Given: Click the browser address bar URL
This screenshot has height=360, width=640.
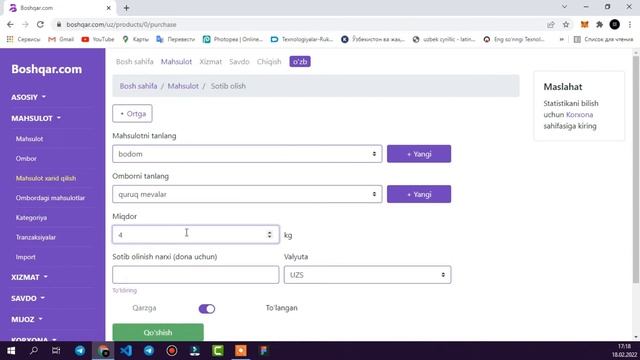Looking at the screenshot, I should point(121,24).
